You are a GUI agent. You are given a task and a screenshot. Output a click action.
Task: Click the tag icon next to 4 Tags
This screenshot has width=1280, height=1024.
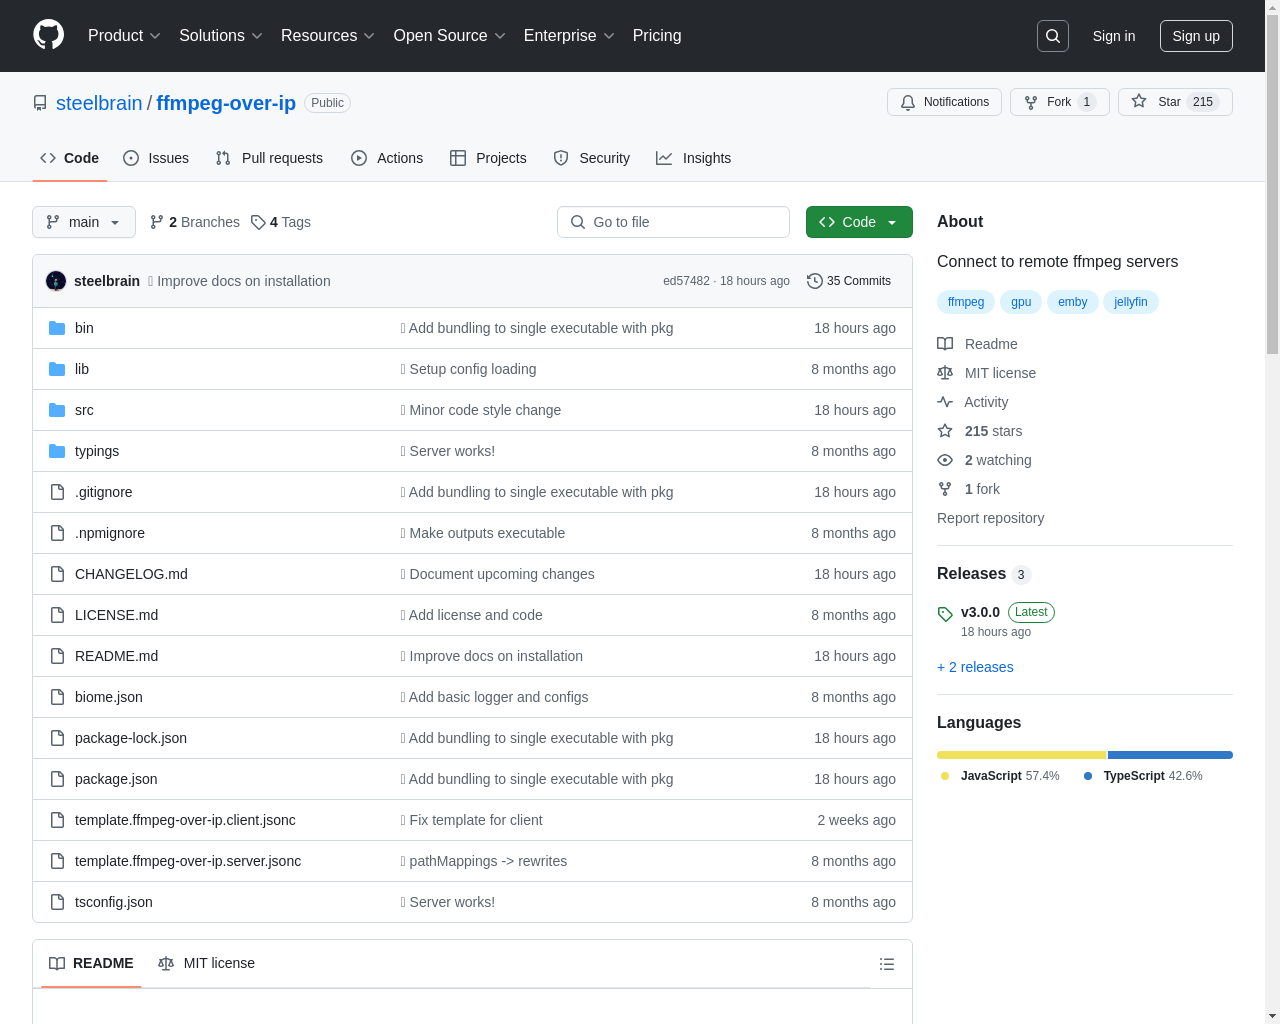point(258,222)
